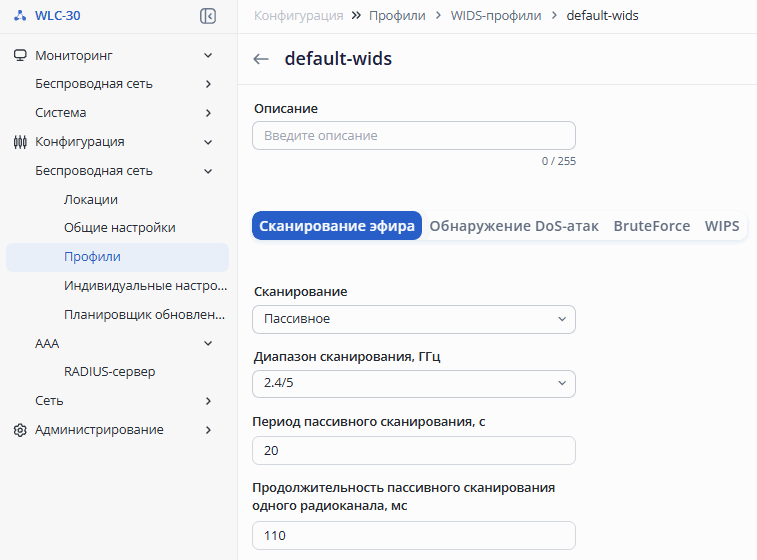Viewport: 757px width, 560px height.
Task: Click the Администрирование gear icon
Action: click(x=20, y=430)
